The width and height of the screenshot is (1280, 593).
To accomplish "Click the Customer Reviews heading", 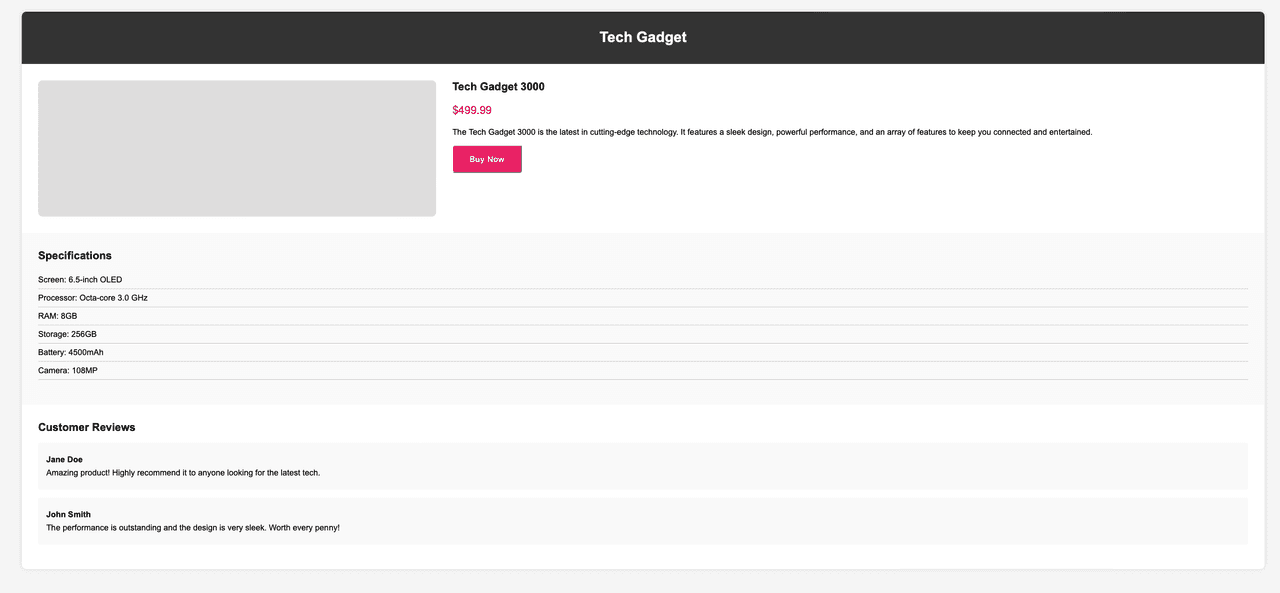I will 87,427.
